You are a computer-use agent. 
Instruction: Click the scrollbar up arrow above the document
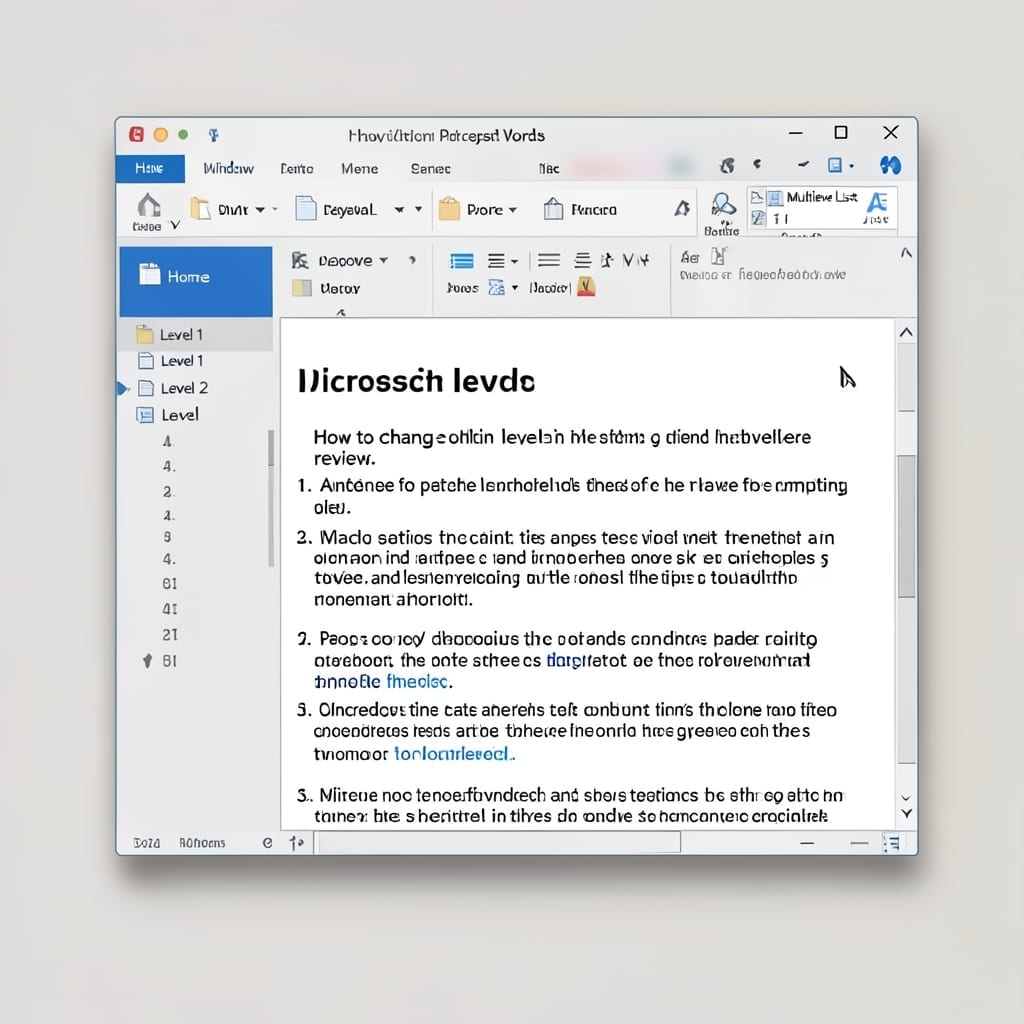tap(906, 332)
